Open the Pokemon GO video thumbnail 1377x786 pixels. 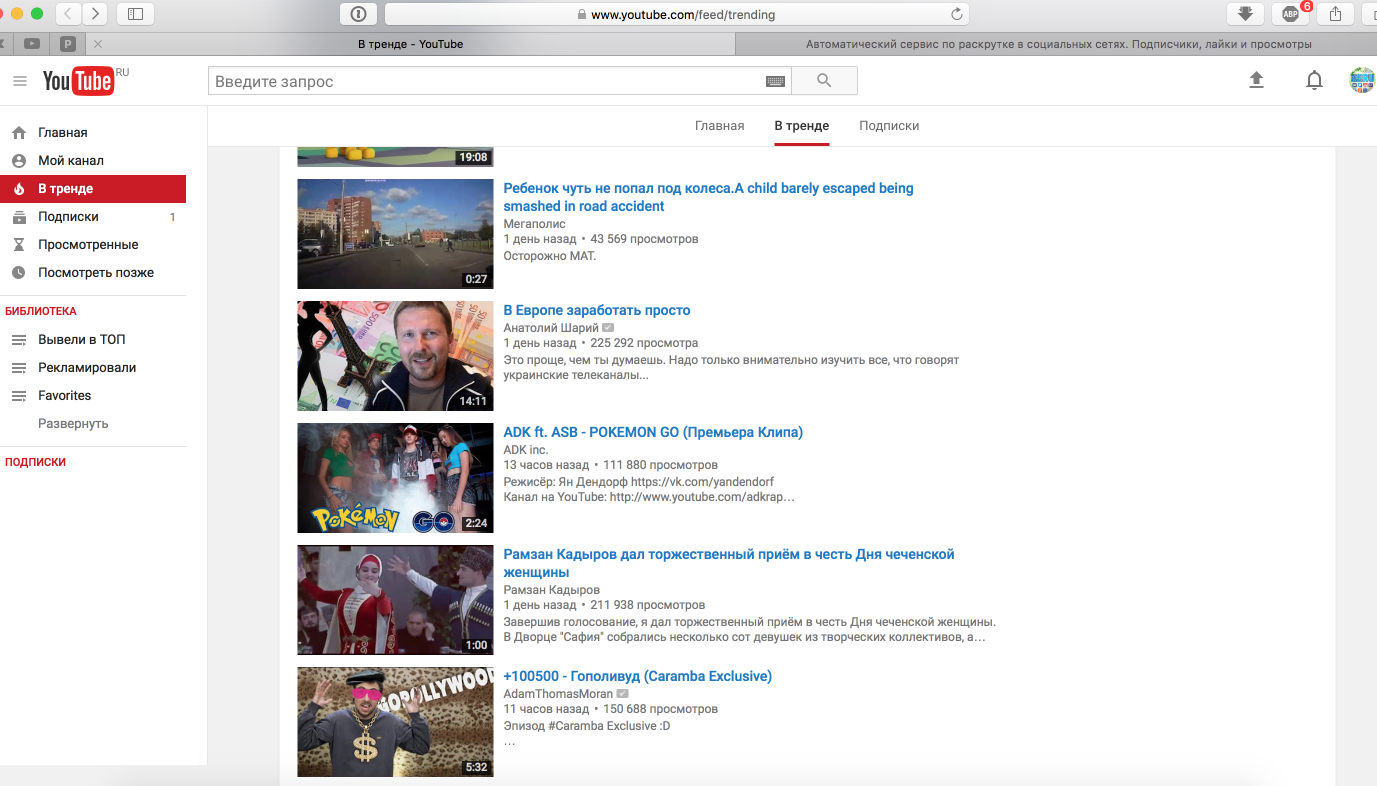click(x=395, y=478)
